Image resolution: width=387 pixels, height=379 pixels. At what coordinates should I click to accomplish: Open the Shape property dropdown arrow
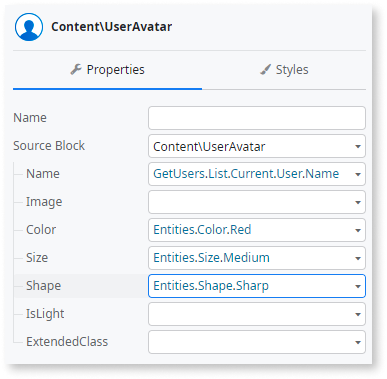pyautogui.click(x=358, y=286)
